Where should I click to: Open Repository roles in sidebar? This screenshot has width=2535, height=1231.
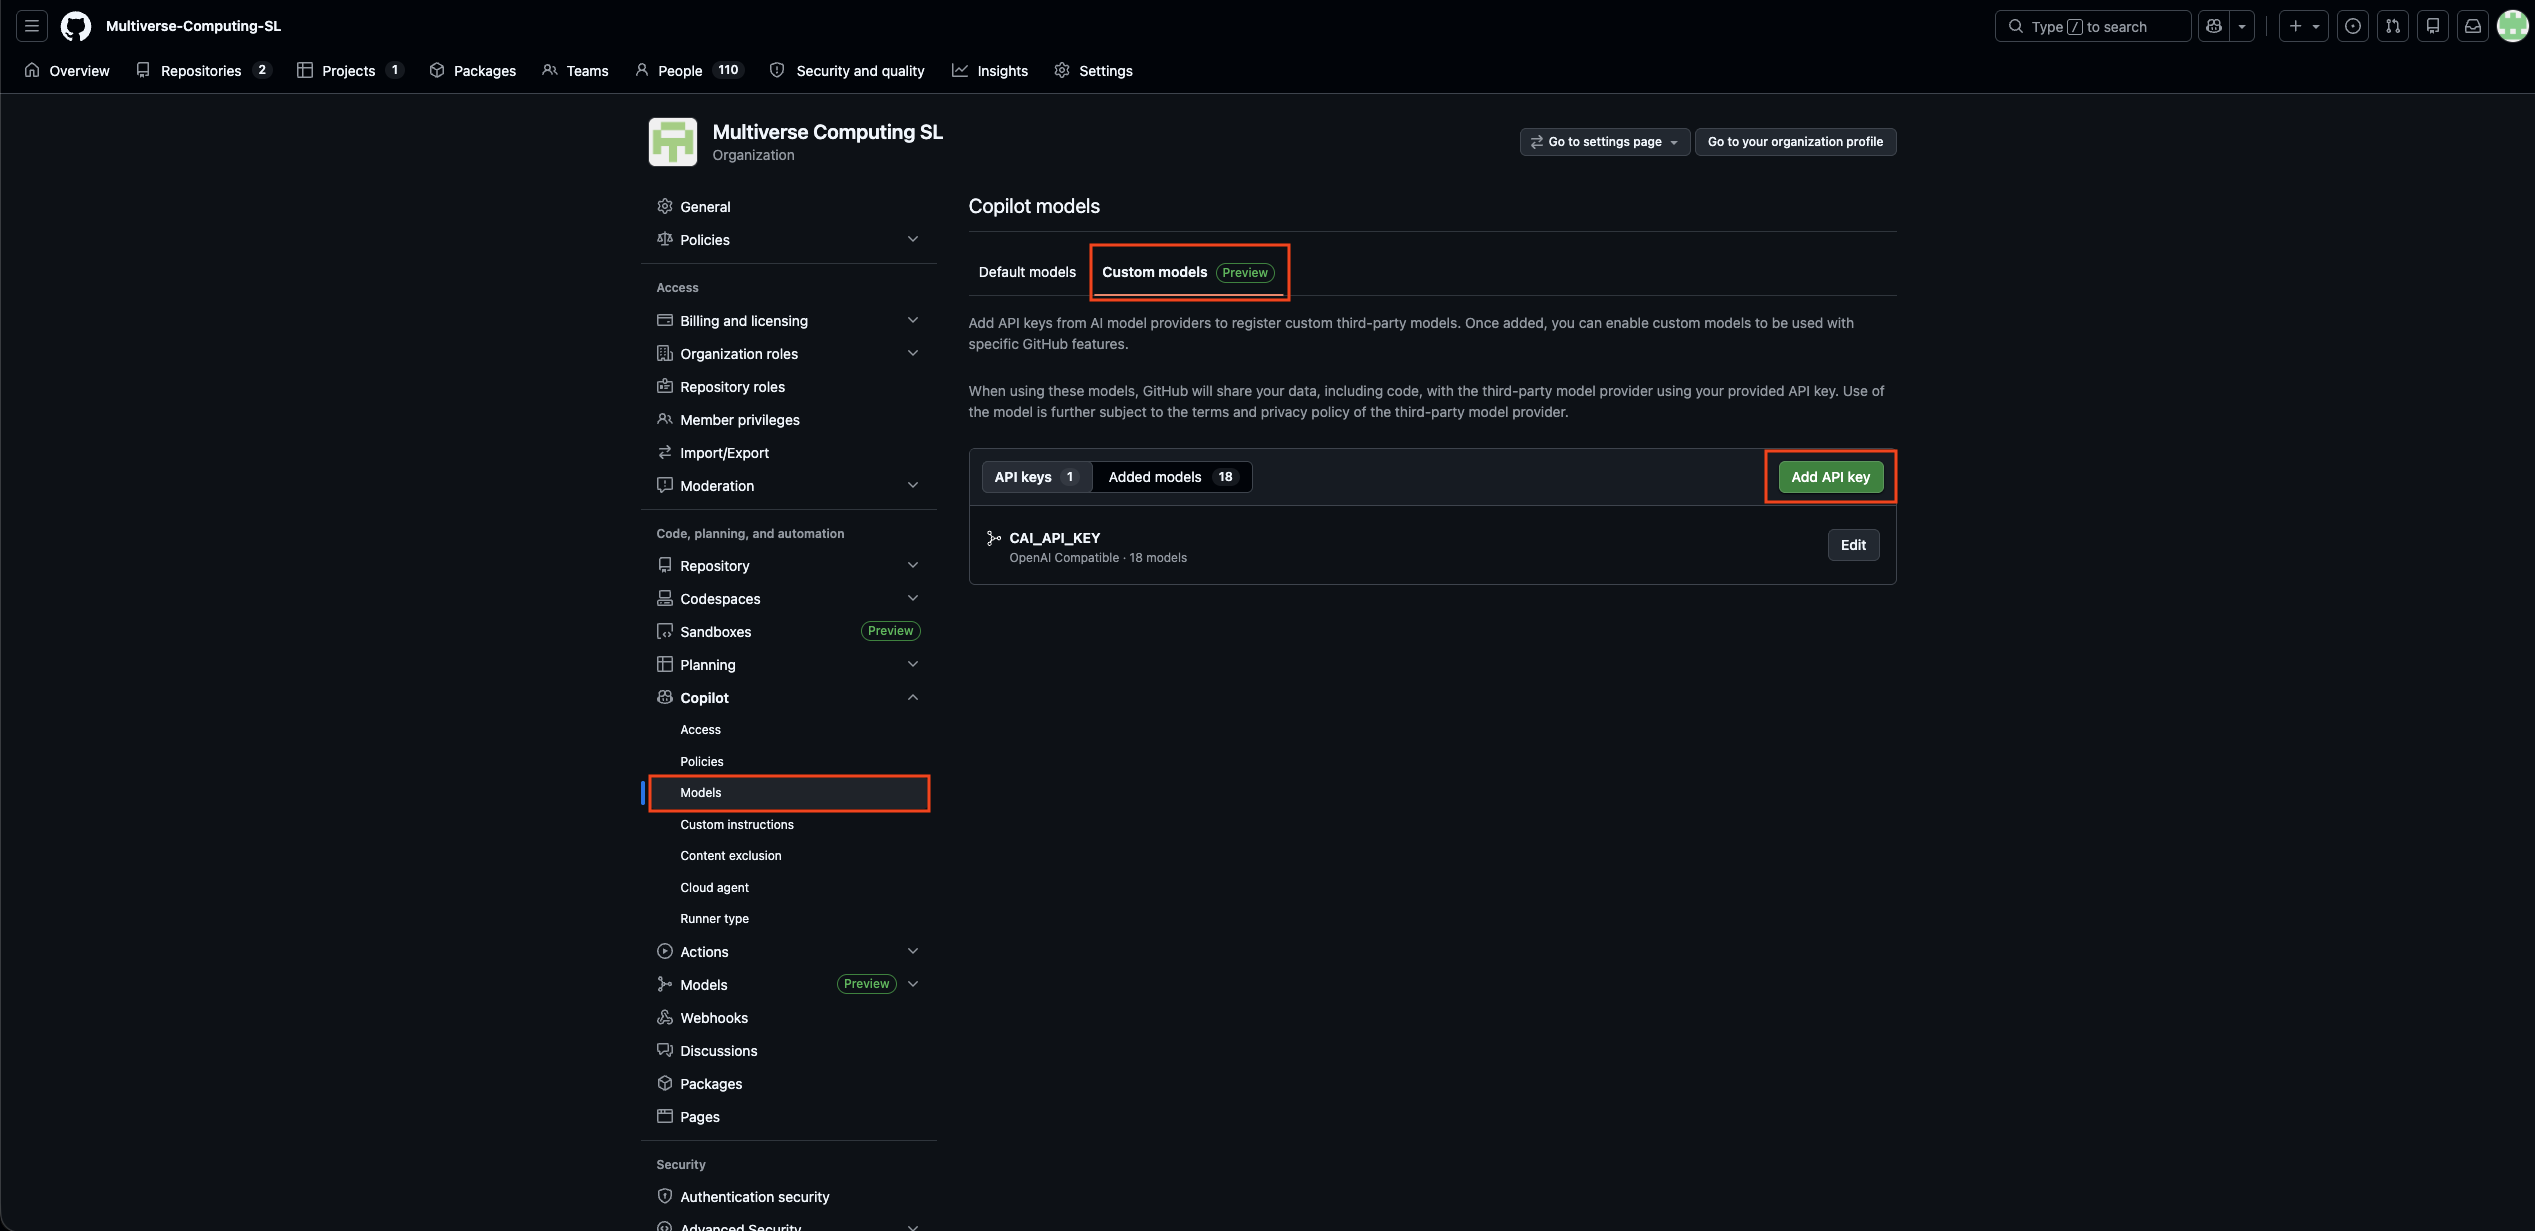point(788,387)
